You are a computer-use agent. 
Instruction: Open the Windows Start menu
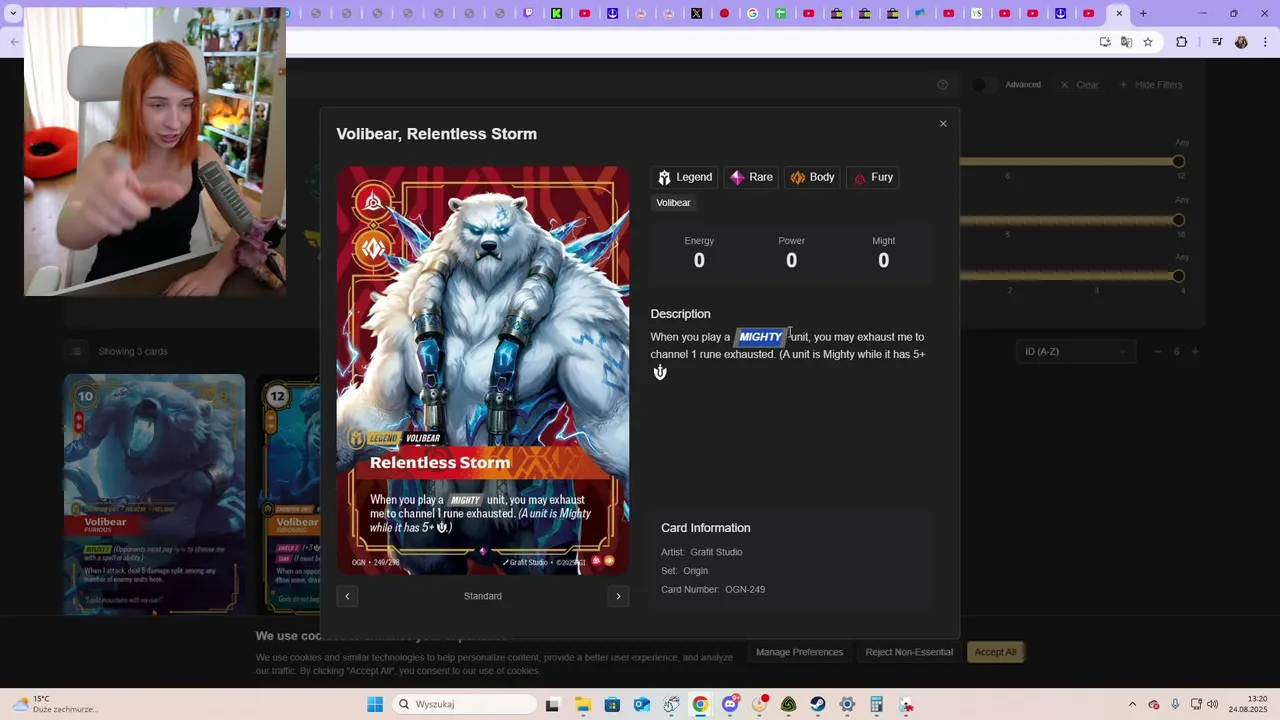coord(375,705)
